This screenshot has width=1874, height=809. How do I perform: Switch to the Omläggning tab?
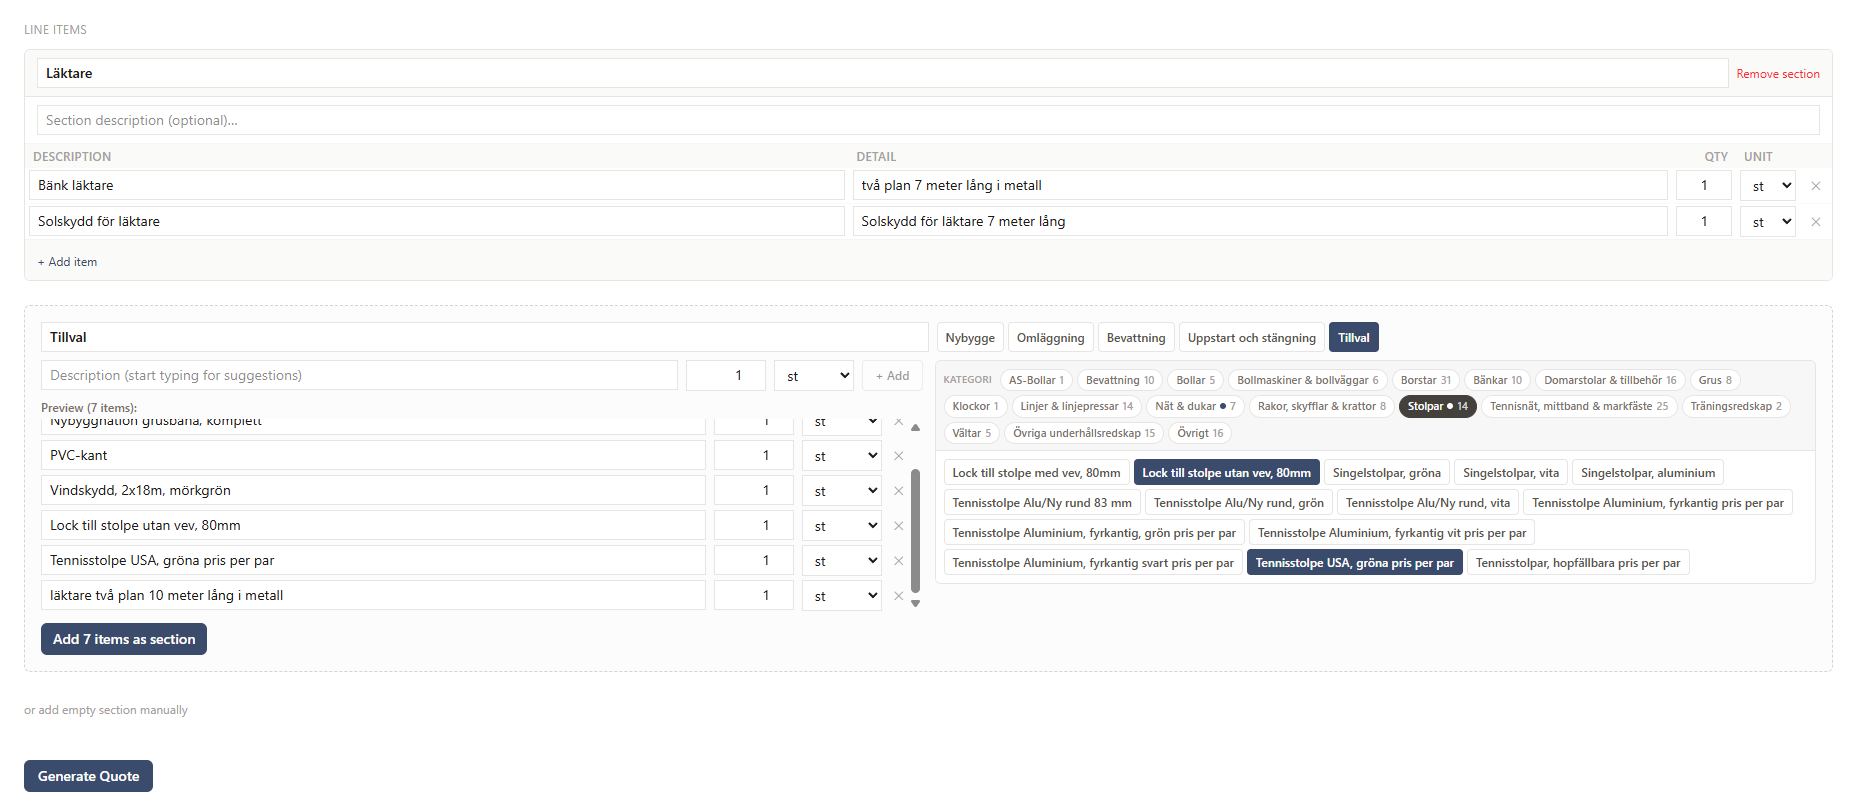tap(1050, 338)
